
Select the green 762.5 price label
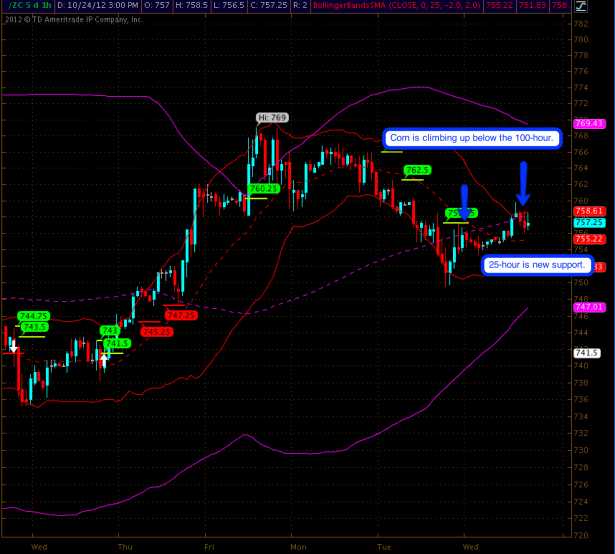point(417,170)
